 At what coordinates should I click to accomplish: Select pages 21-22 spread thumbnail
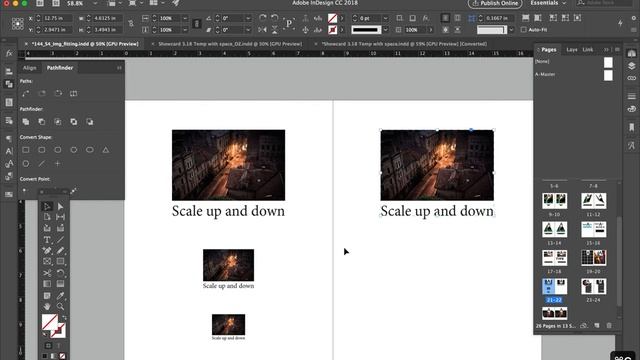(554, 287)
